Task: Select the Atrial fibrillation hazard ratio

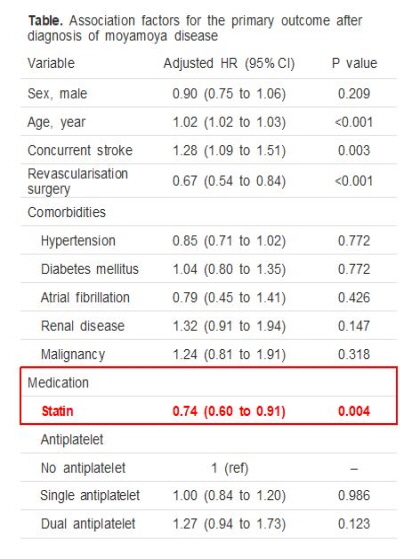Action: click(x=229, y=298)
